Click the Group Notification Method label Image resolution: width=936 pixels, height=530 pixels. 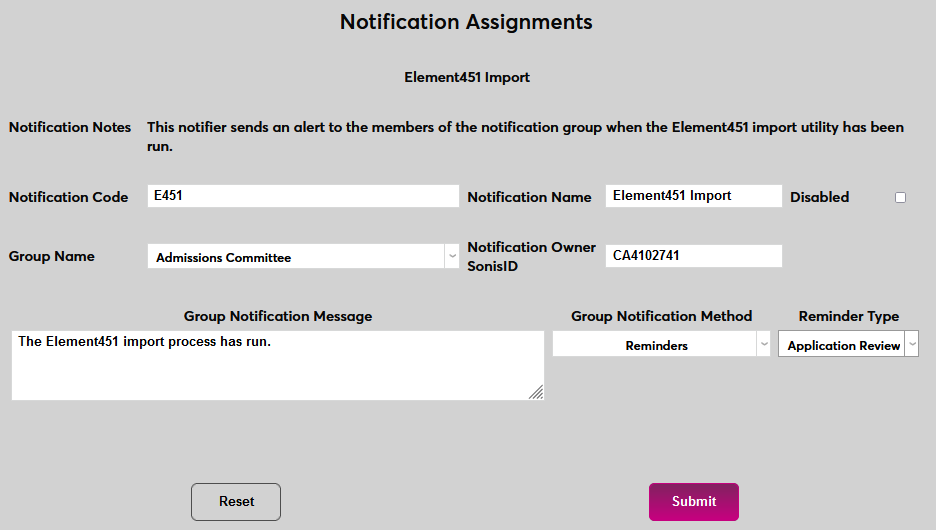(x=662, y=317)
